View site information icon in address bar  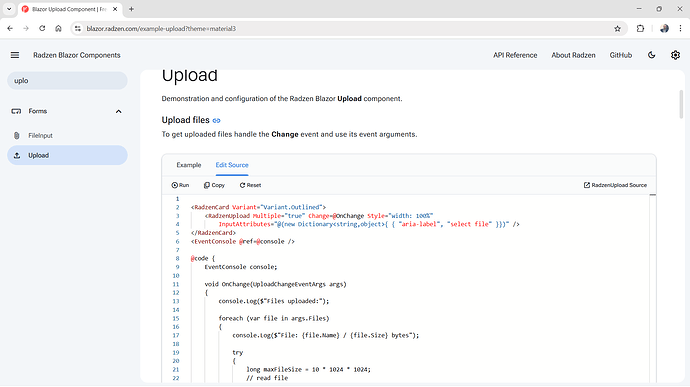click(x=78, y=29)
